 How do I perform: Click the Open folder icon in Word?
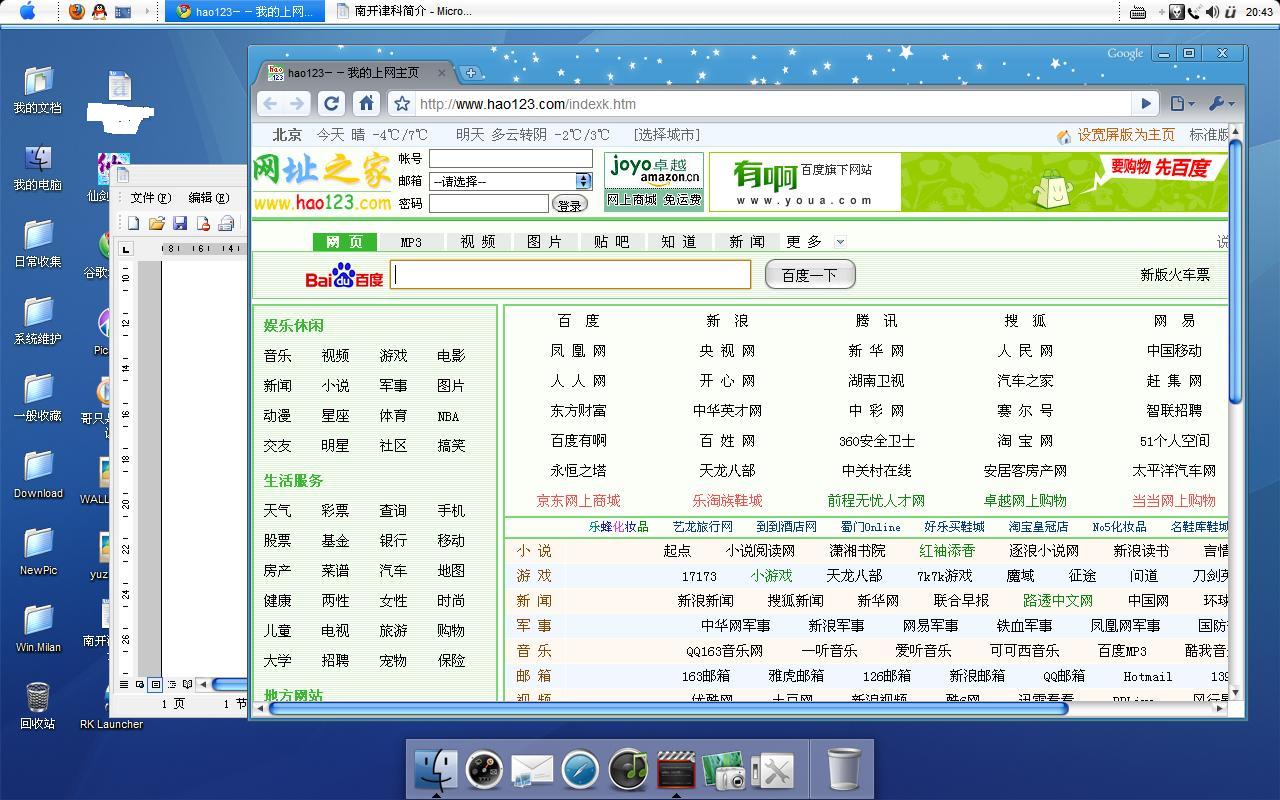pos(156,223)
